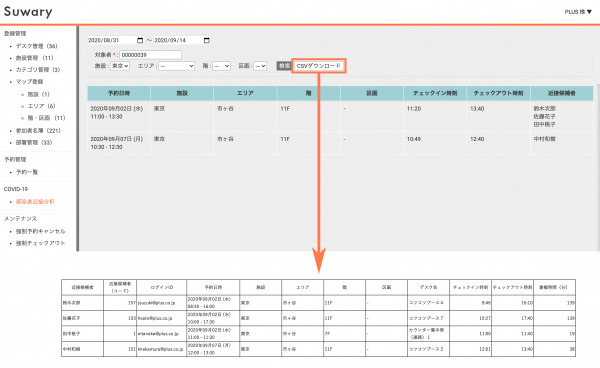Viewport: 600px width, 368px height.
Task: Expand the 区画 section dropdown
Action: 260,66
